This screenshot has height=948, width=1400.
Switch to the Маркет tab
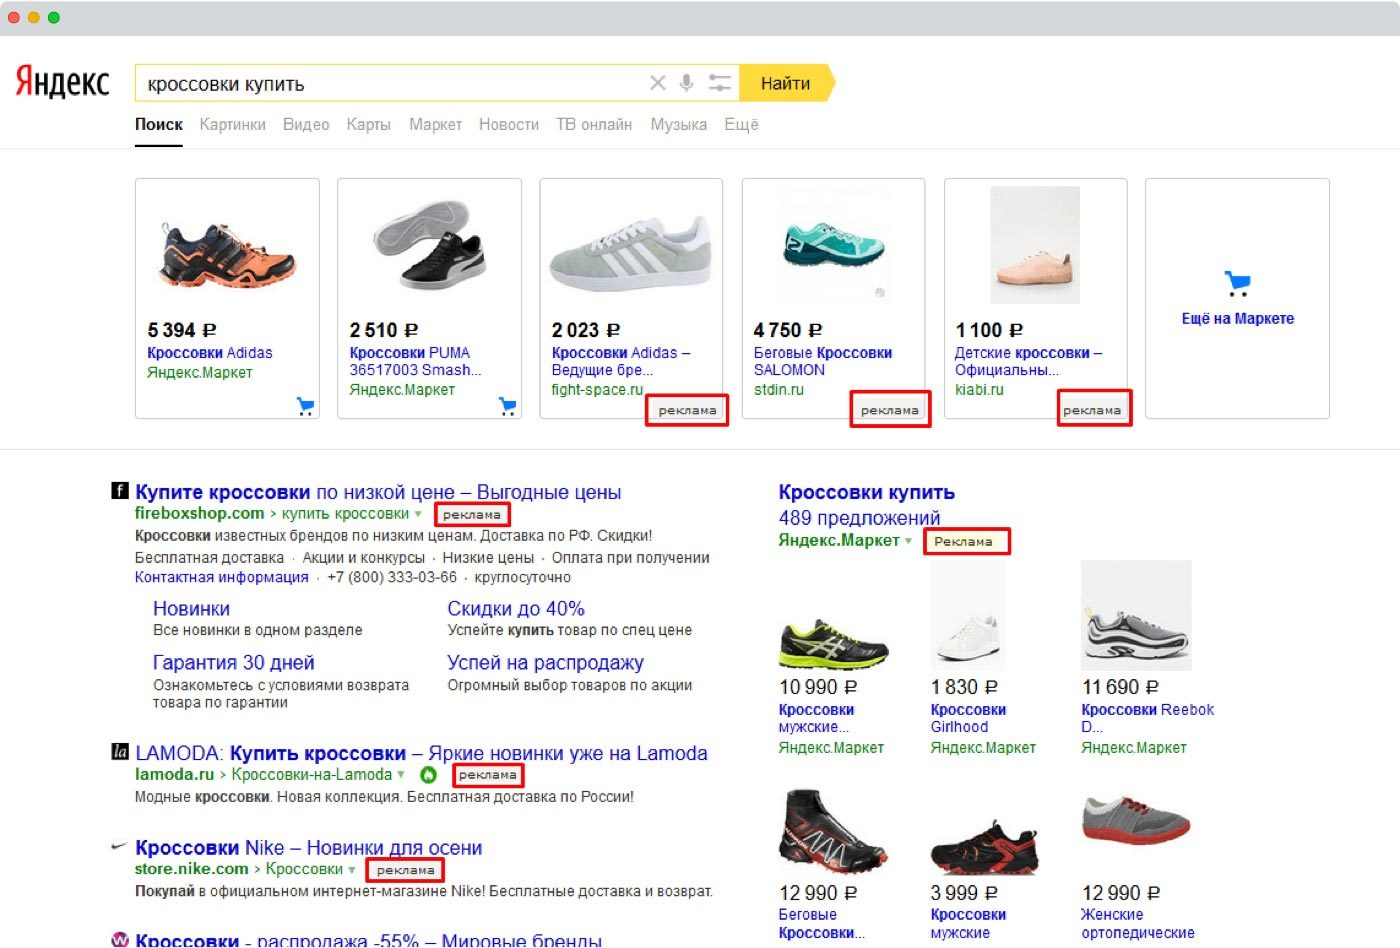[x=435, y=125]
